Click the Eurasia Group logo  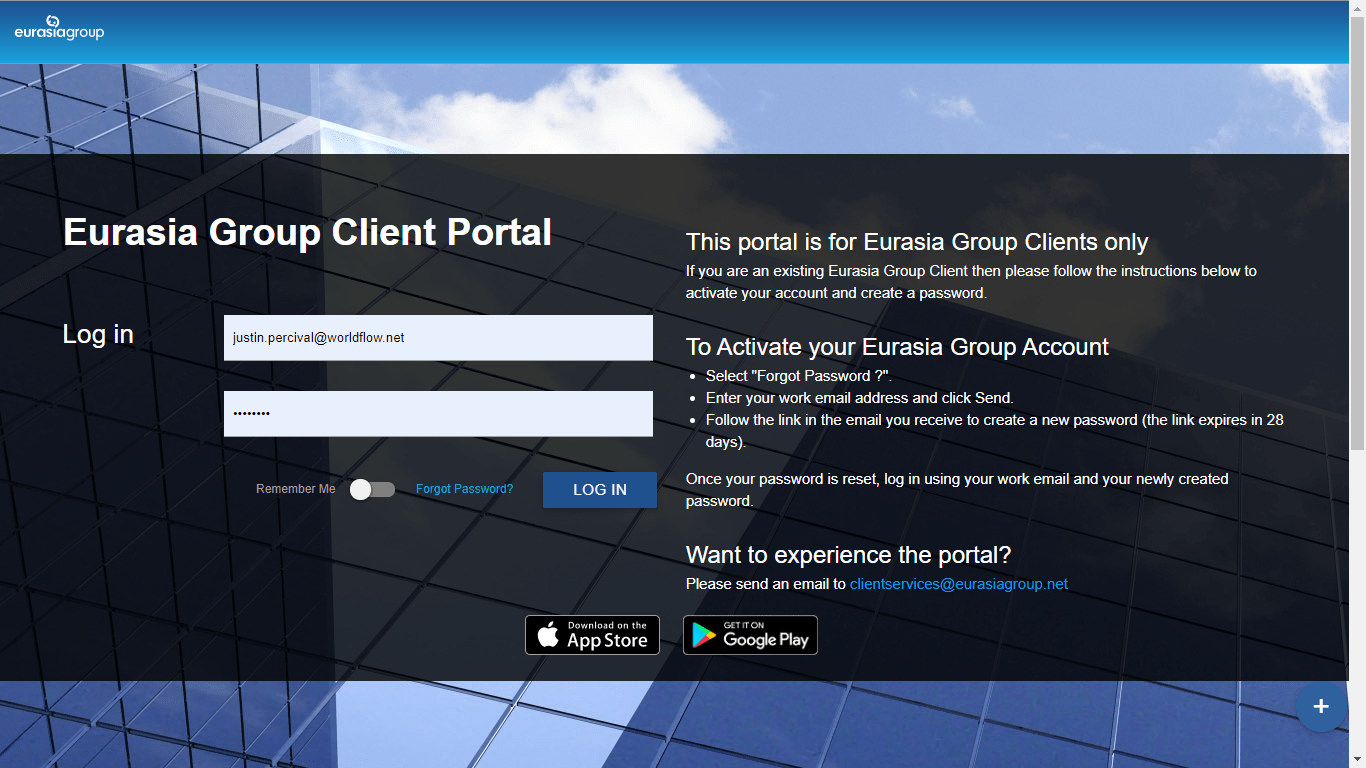coord(58,27)
